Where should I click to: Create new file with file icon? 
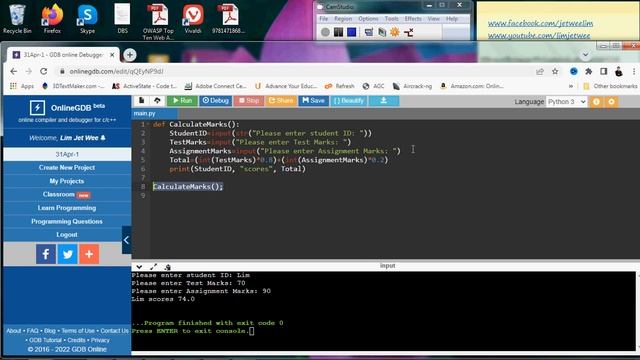[141, 101]
